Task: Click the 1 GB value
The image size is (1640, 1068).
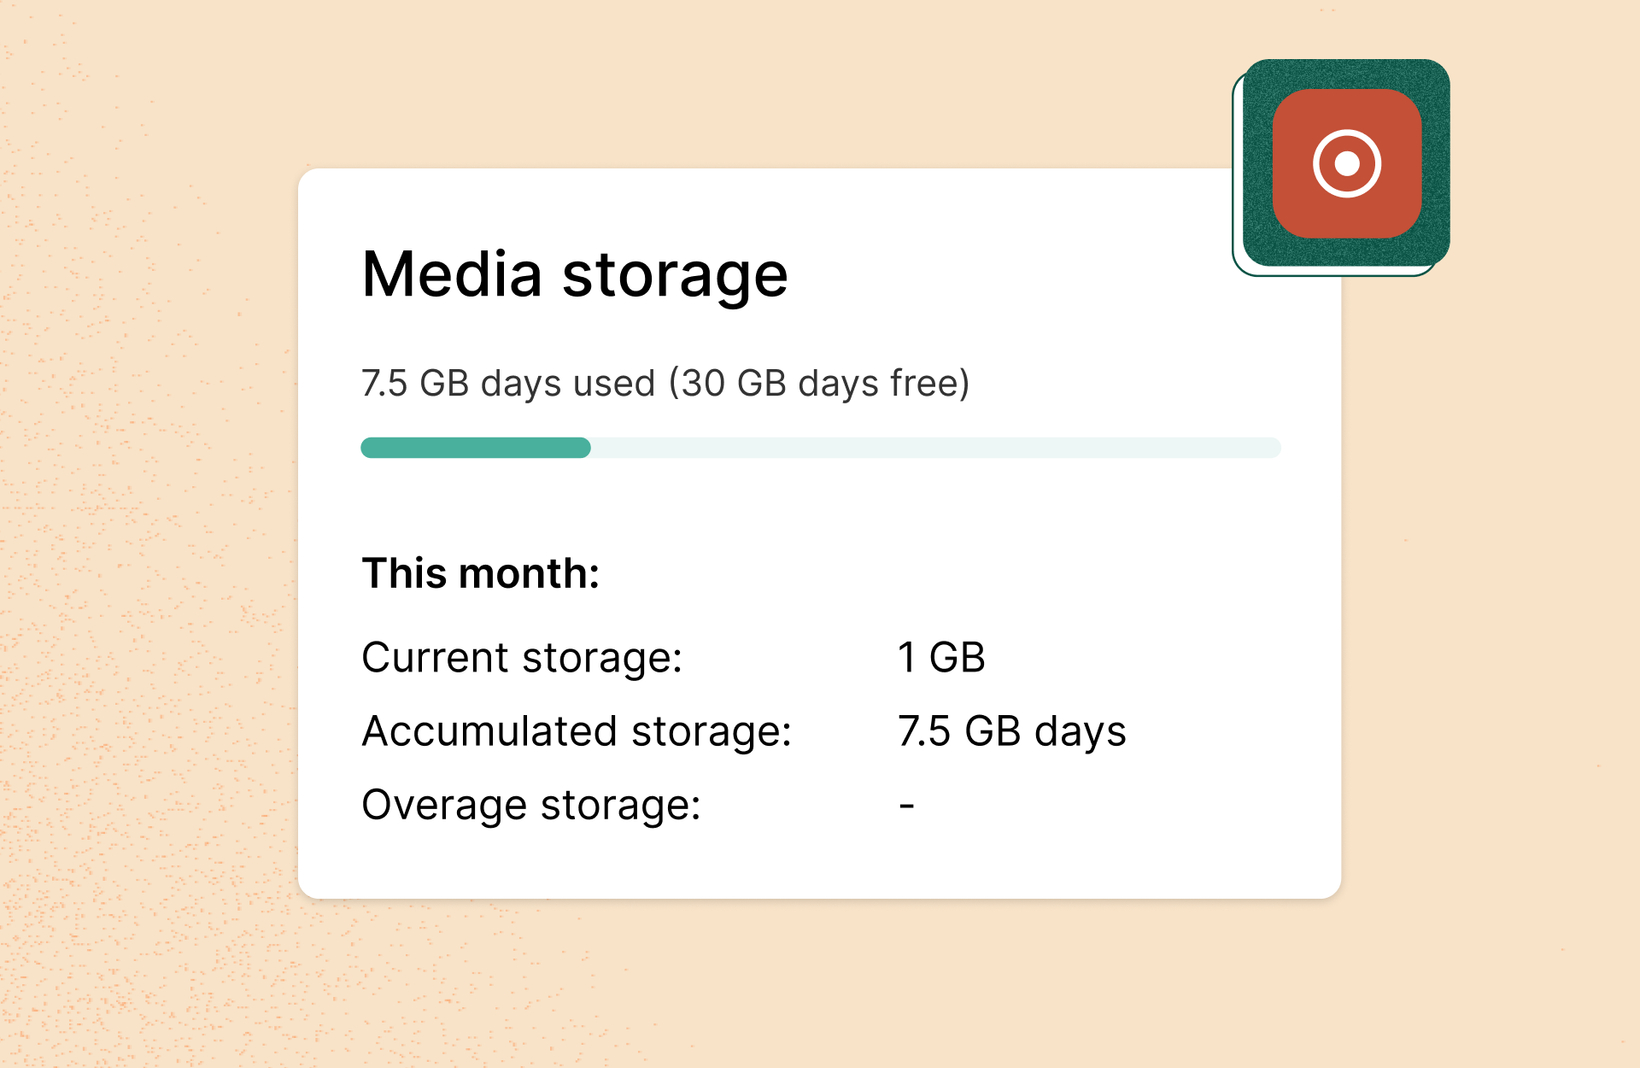Action: tap(941, 657)
